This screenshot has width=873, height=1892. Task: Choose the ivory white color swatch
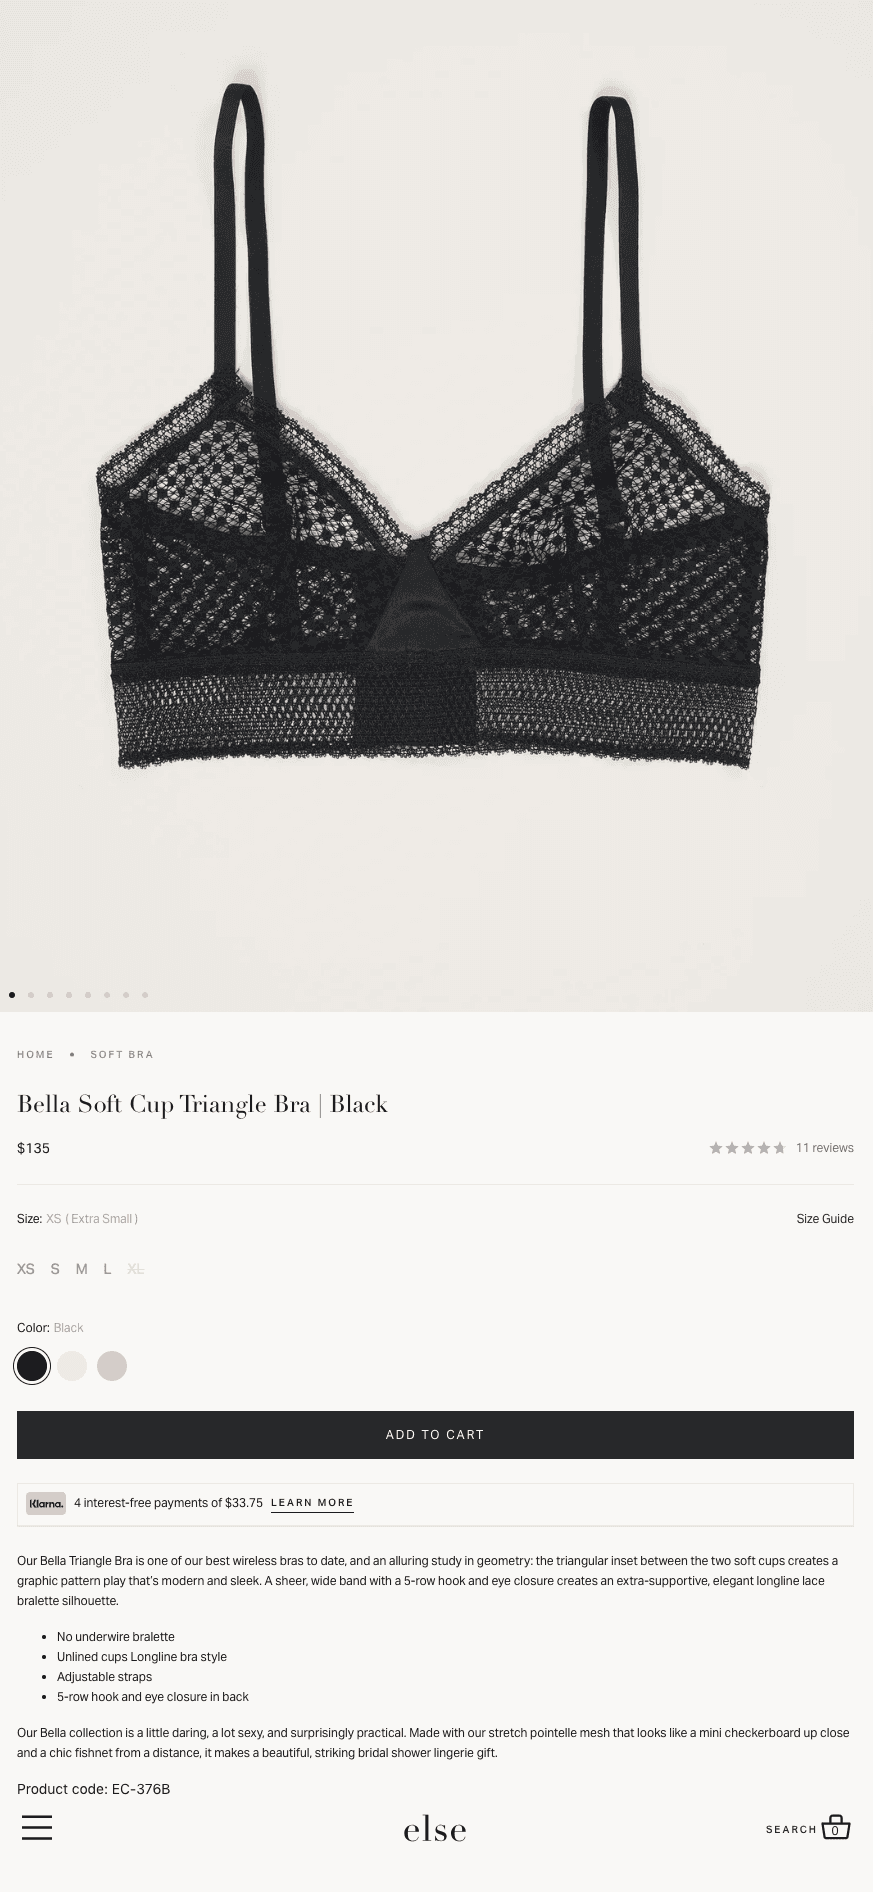72,1366
